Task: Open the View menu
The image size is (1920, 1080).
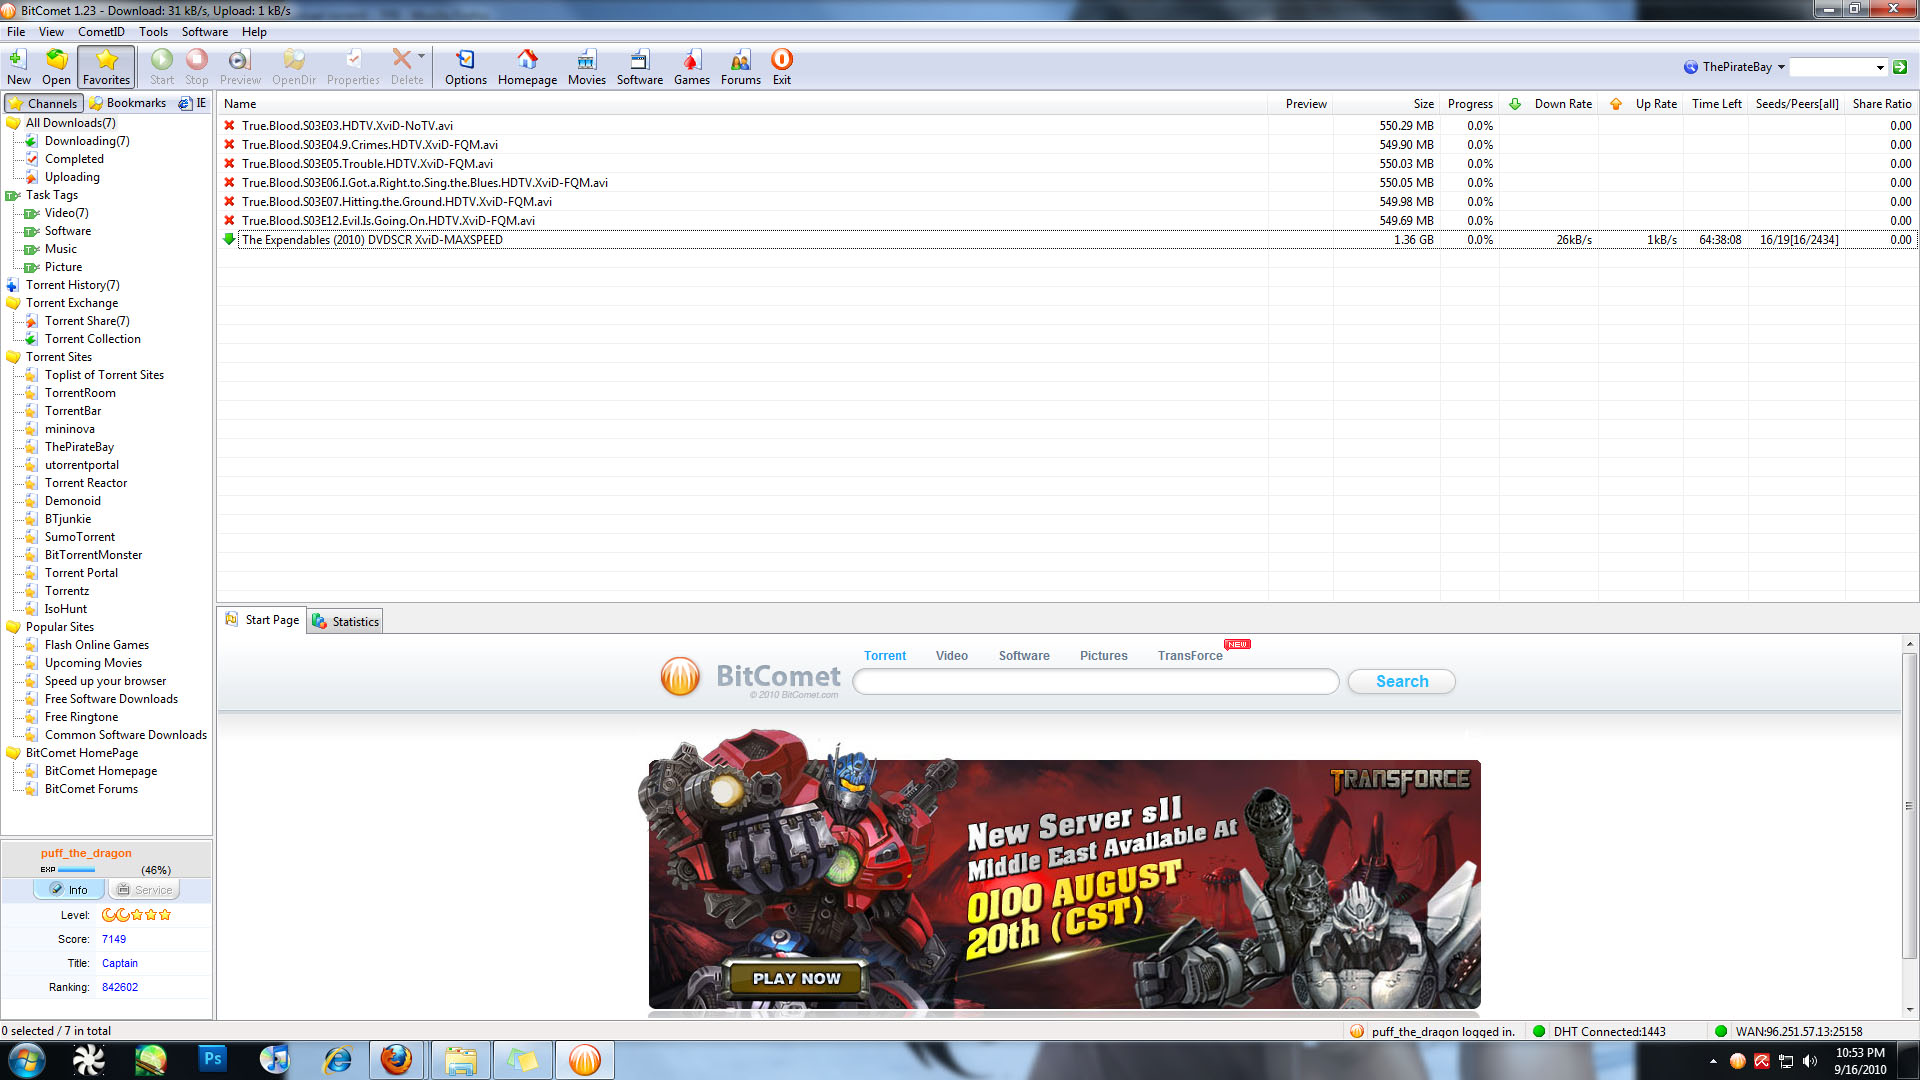Action: pos(51,32)
